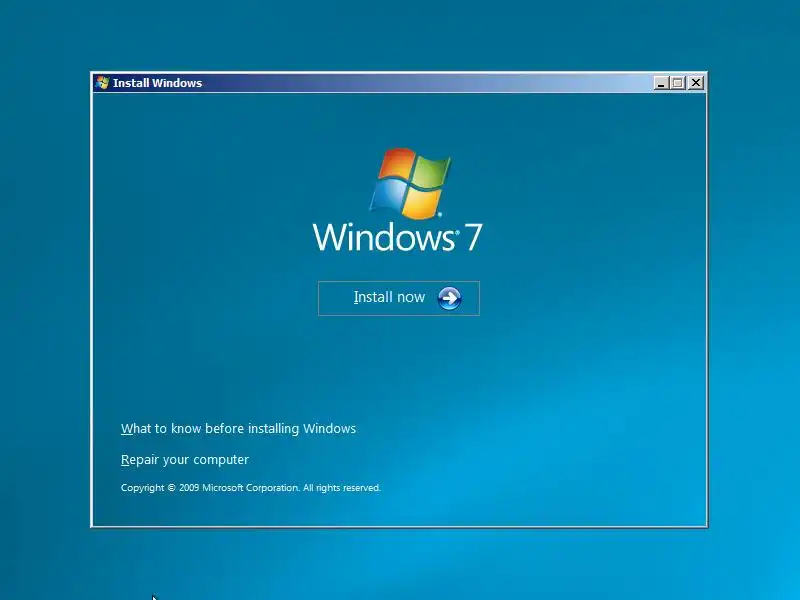The height and width of the screenshot is (600, 800).
Task: Maximize the Install Windows window
Action: pyautogui.click(x=678, y=83)
